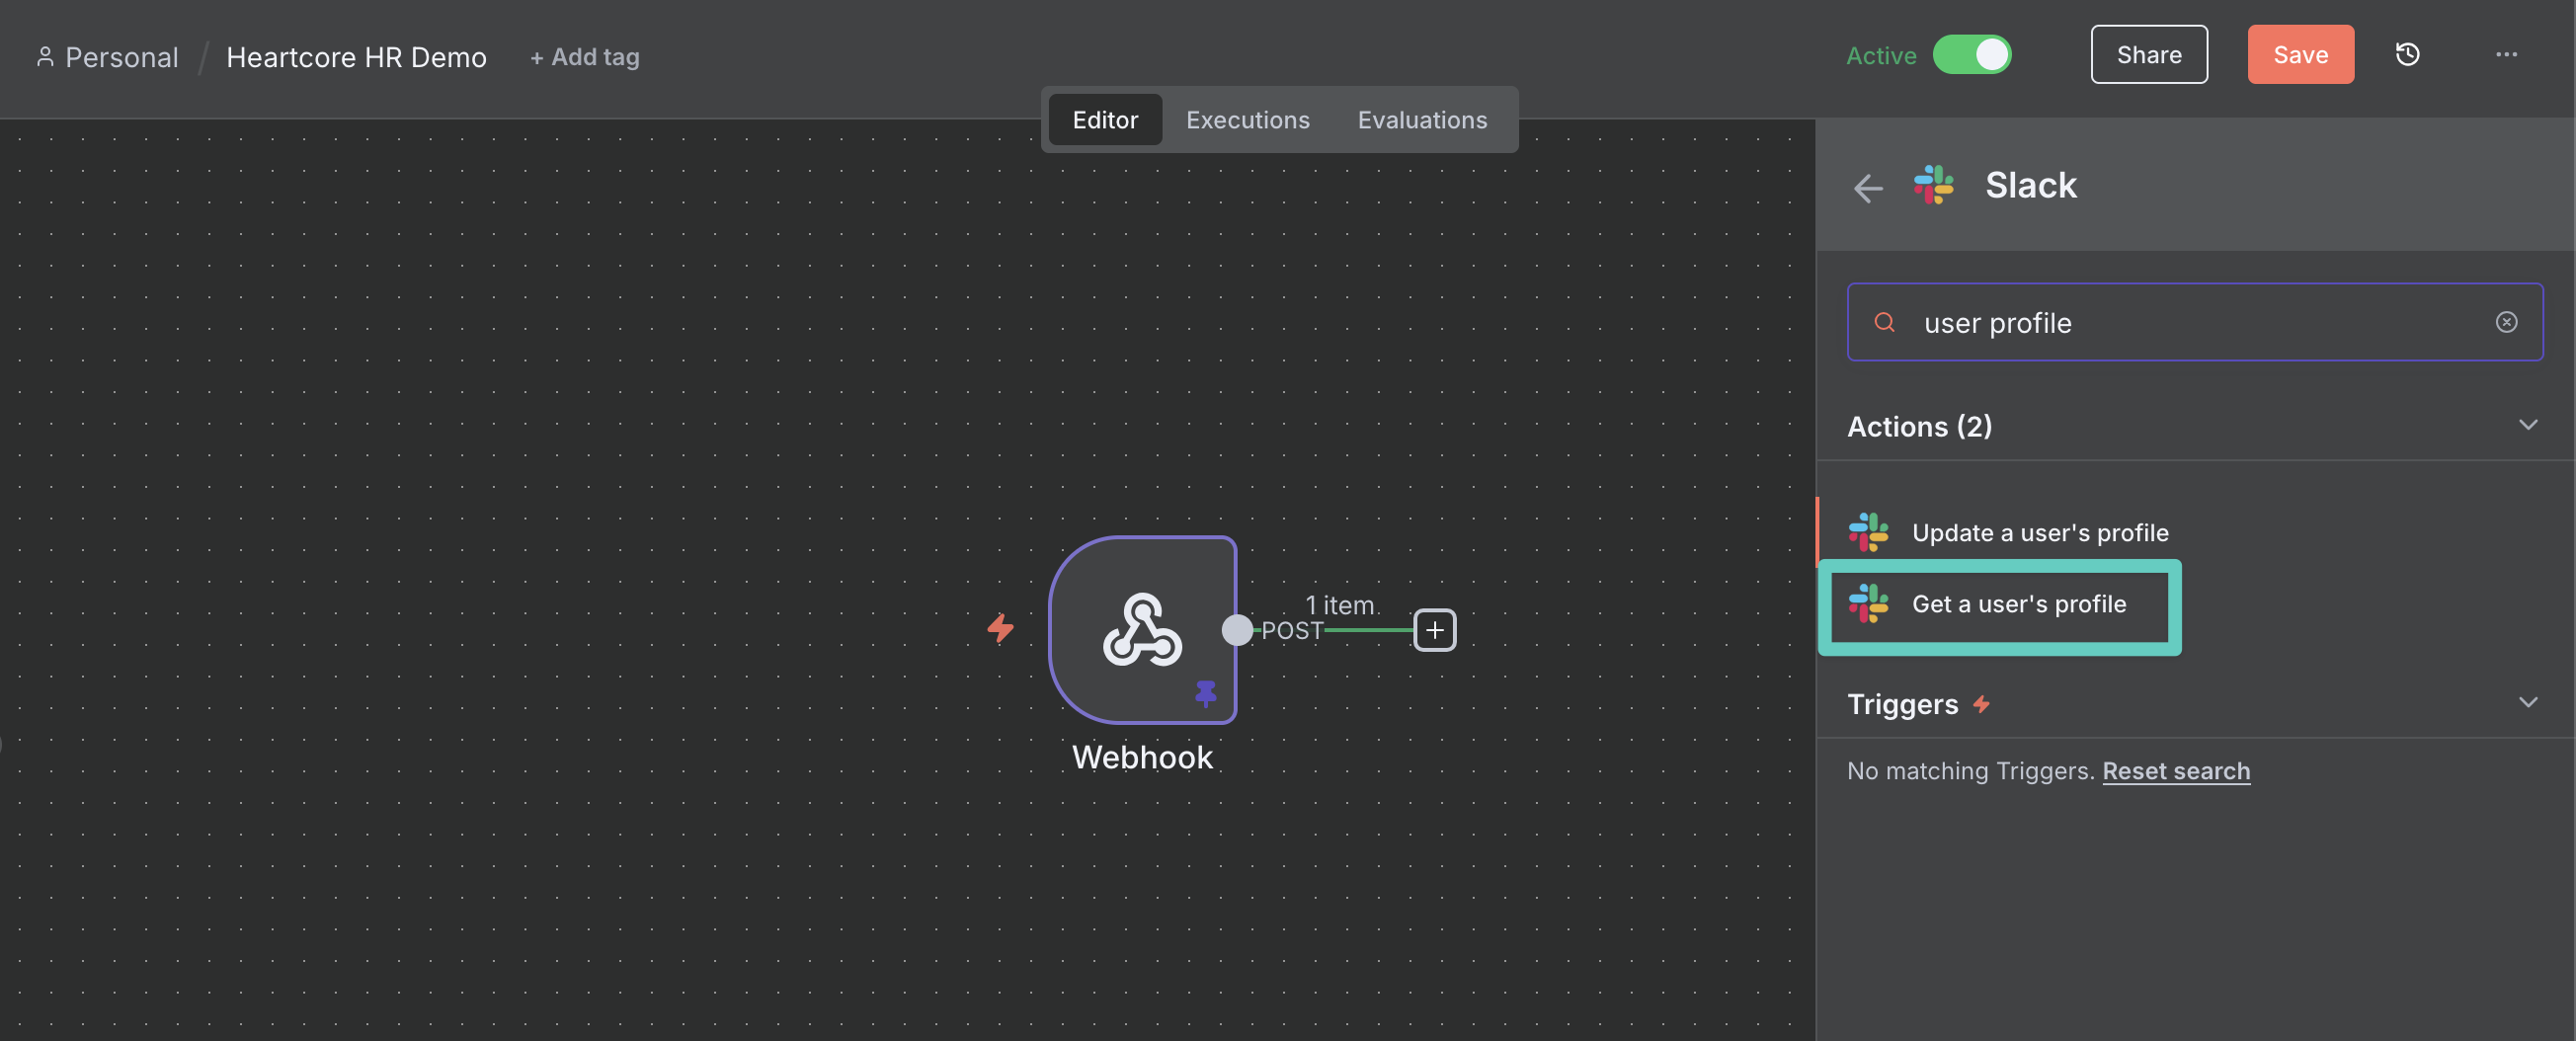This screenshot has width=2576, height=1041.
Task: Click the Webhook node icon
Action: click(1142, 629)
